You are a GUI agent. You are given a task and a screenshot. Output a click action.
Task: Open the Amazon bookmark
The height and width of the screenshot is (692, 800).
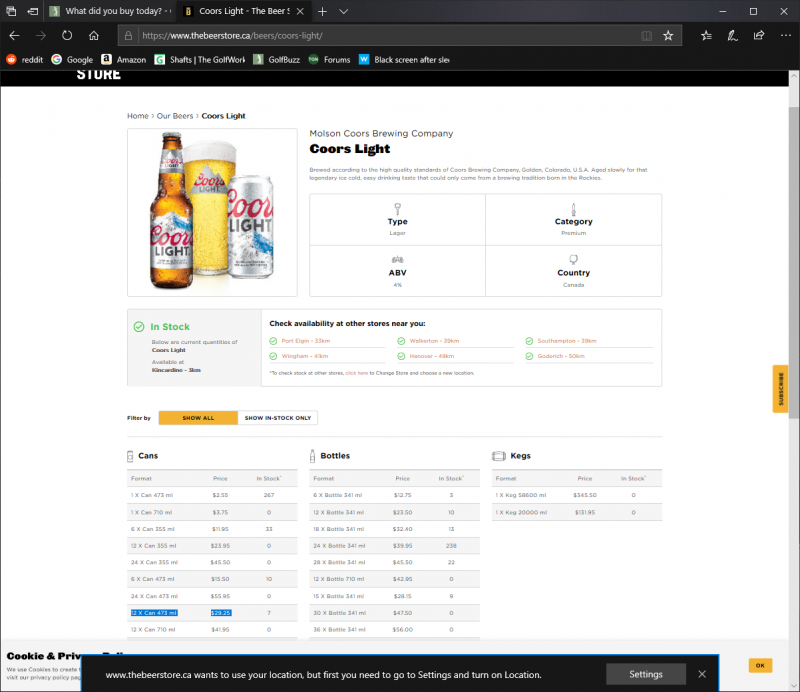point(123,59)
